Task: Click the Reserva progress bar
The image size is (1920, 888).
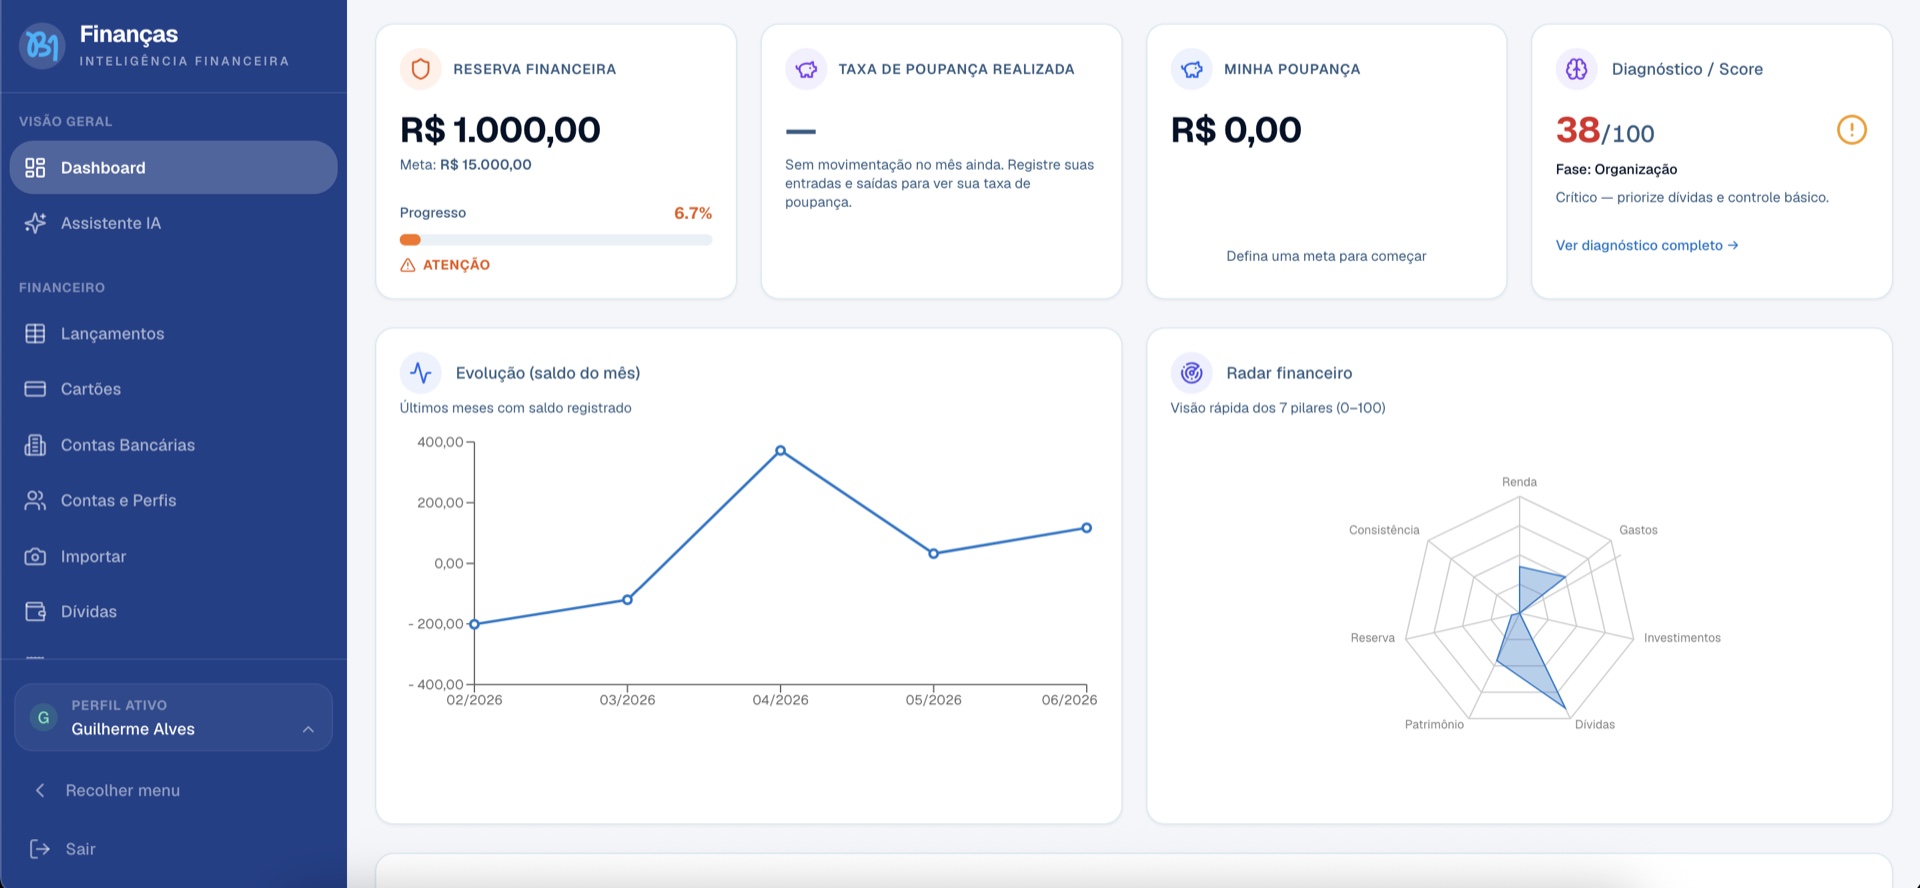Action: [556, 240]
